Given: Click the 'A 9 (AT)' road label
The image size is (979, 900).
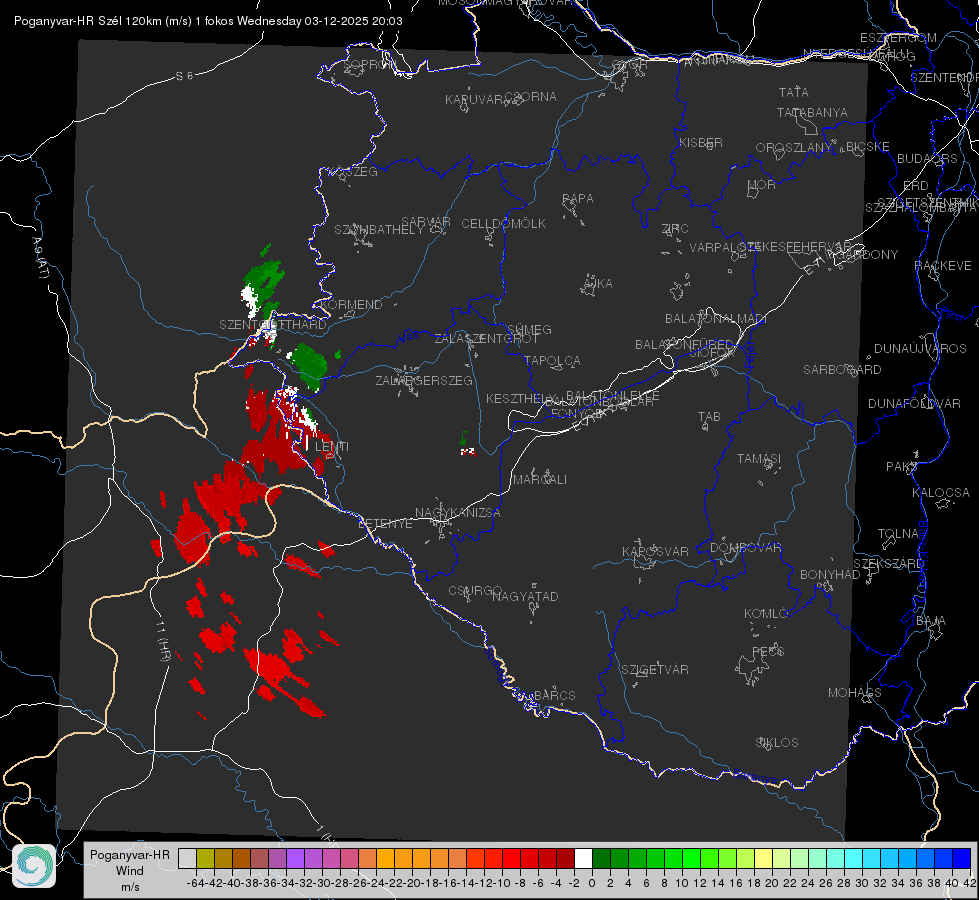Looking at the screenshot, I should point(41,257).
